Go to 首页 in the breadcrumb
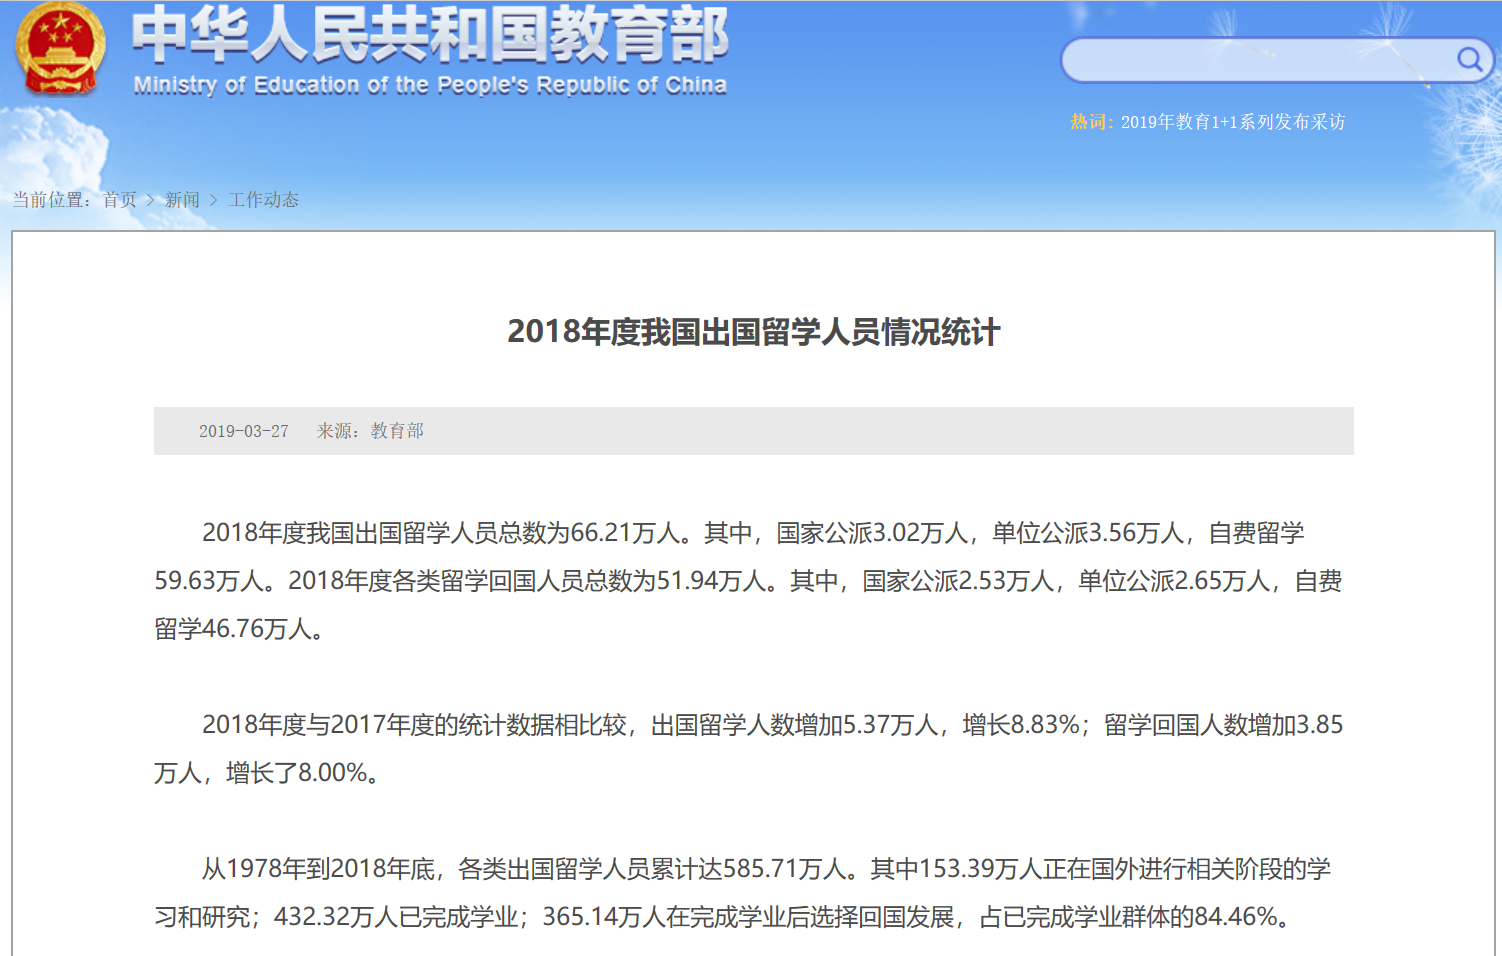The image size is (1502, 956). (x=120, y=200)
